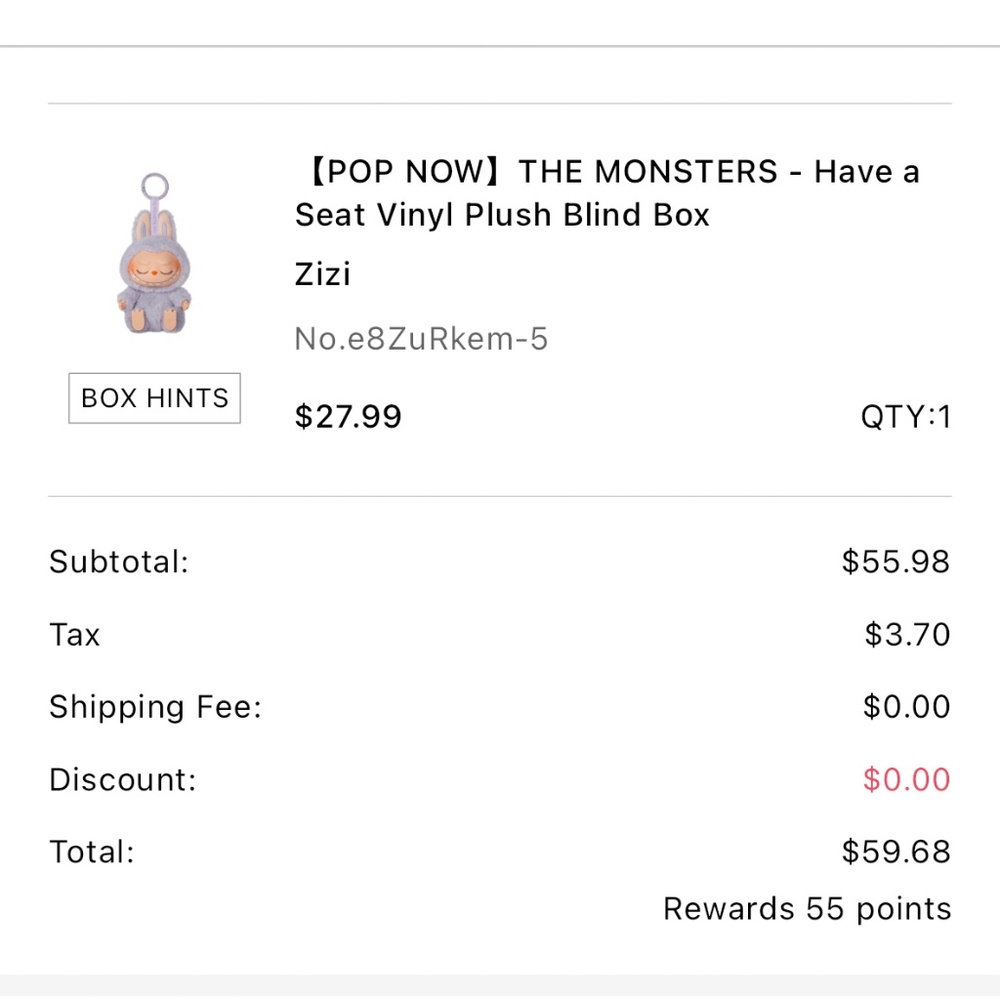Select the variant name Zizi
Screen dimensions: 1000x1000
click(x=322, y=274)
